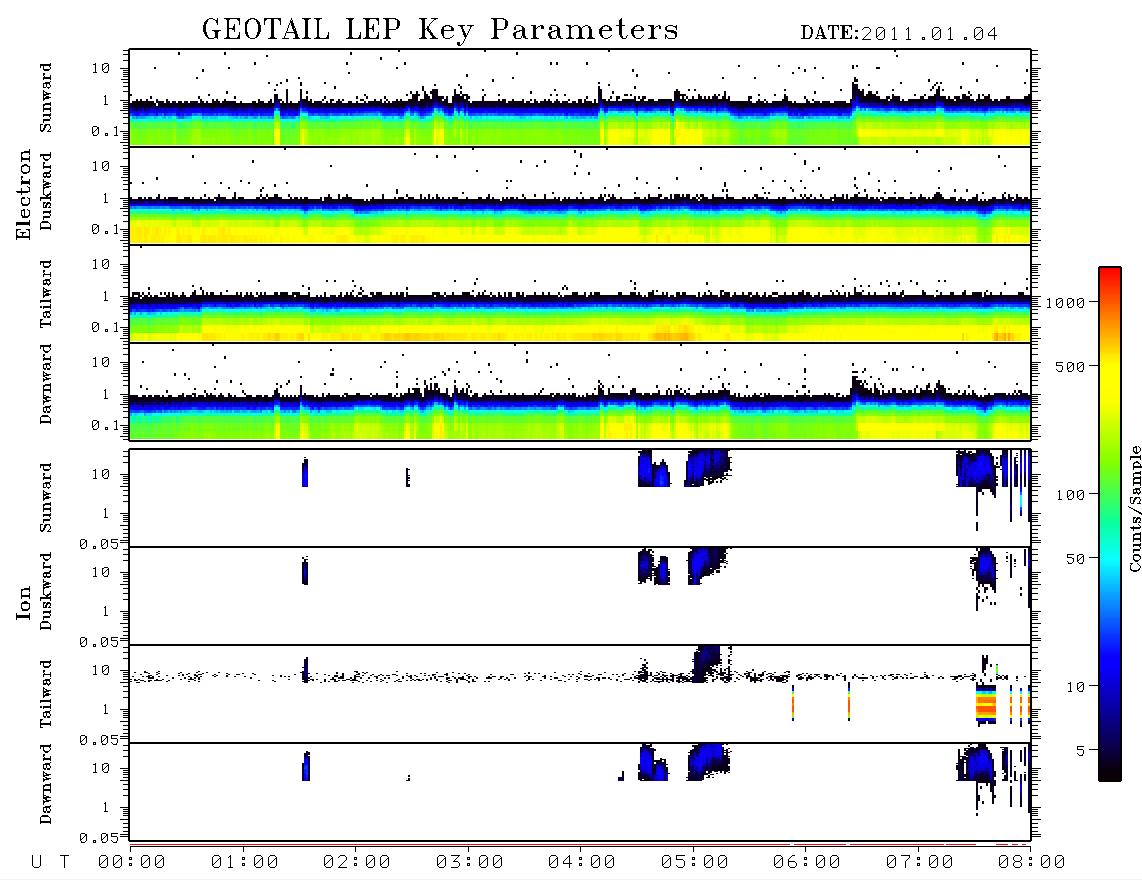Viewport: 1142px width, 880px height.
Task: Click the "08:00" time tick label
Action: (1032, 863)
